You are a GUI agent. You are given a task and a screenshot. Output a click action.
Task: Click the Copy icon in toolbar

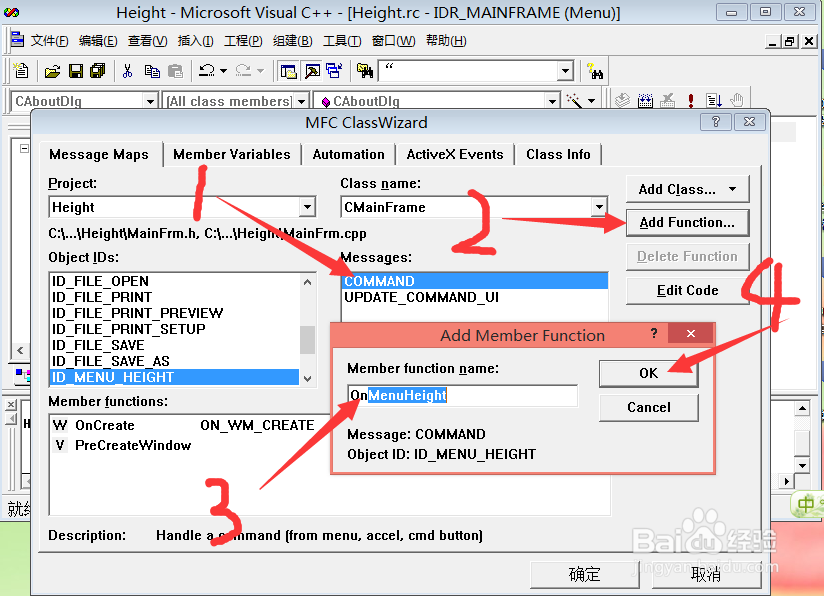pos(152,70)
